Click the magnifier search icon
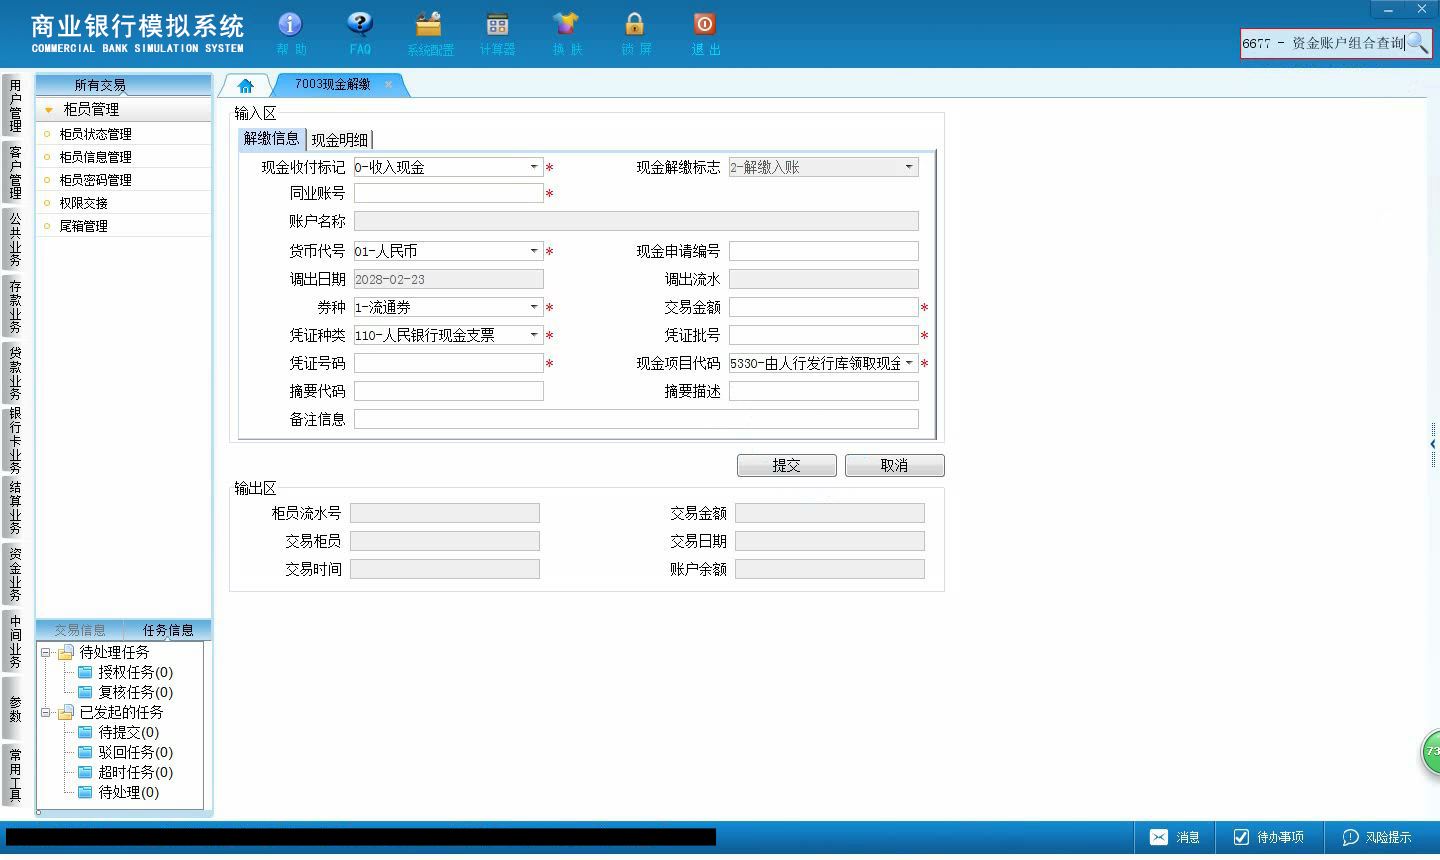1440x860 pixels. [1418, 43]
